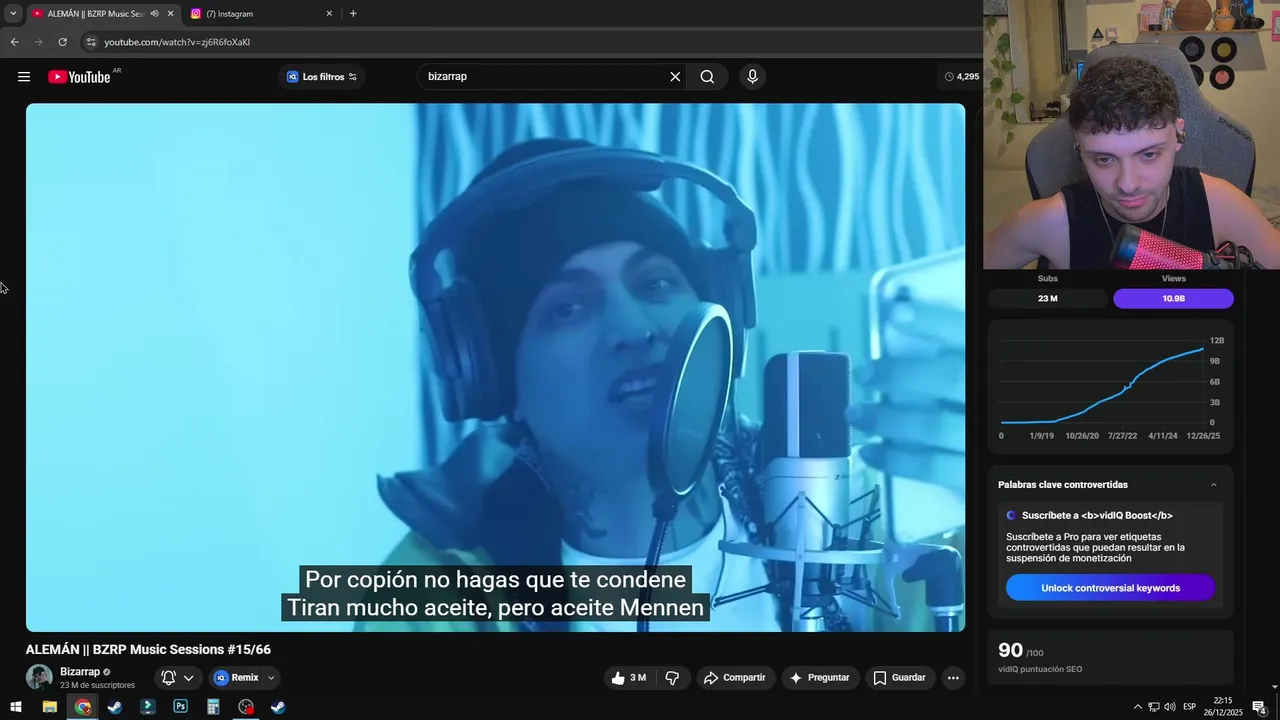Select the Views 10.9B toggle

click(x=1173, y=299)
